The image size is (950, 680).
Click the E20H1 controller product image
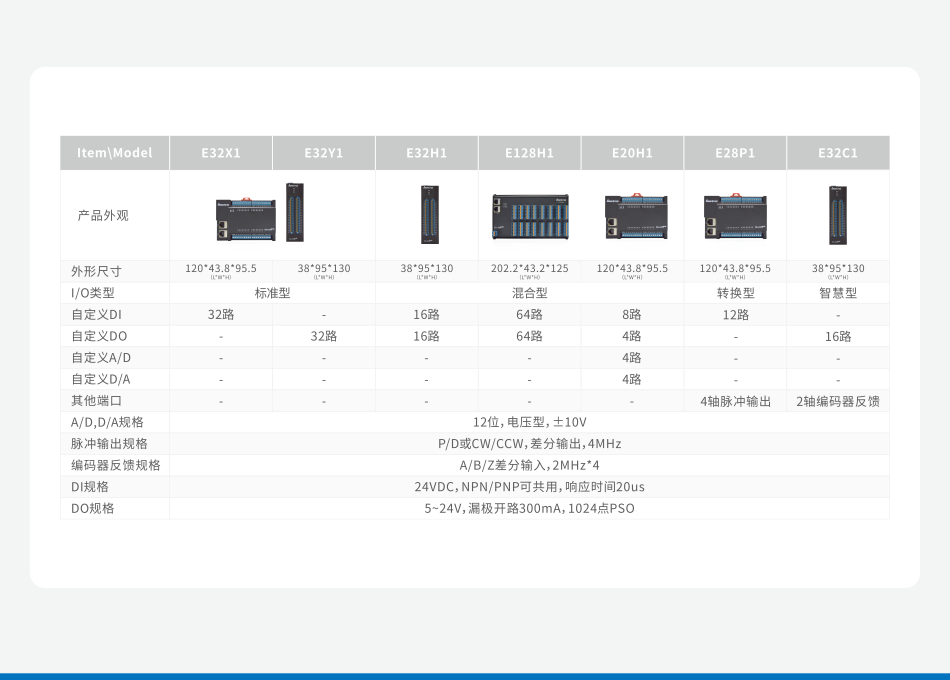(636, 217)
